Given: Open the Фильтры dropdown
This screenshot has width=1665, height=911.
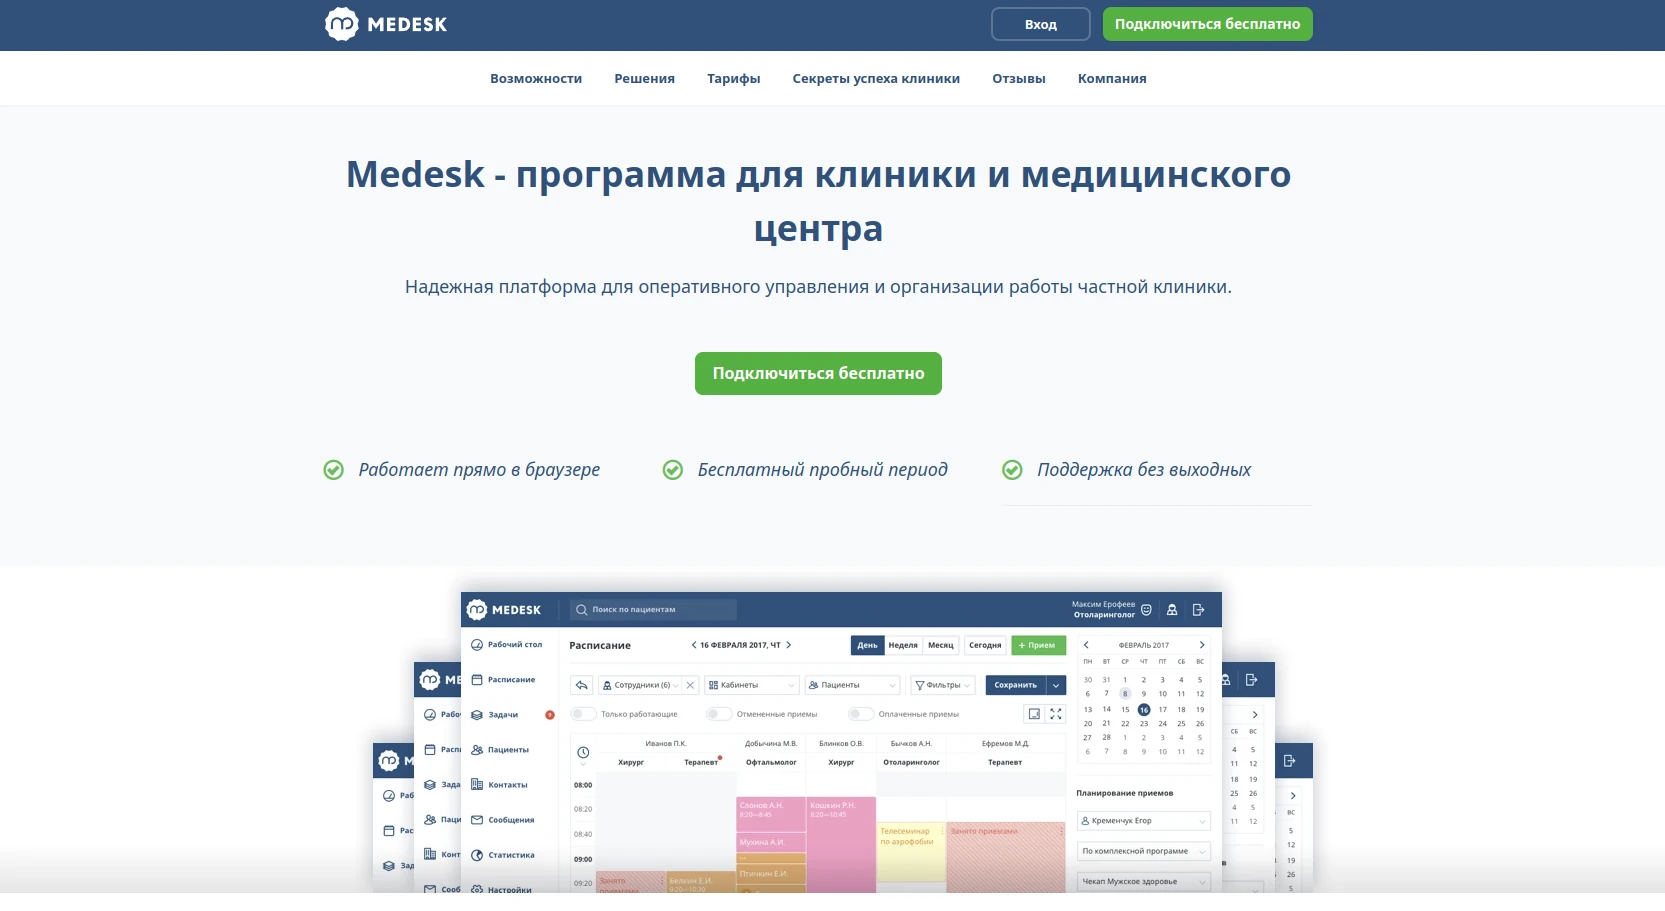Looking at the screenshot, I should click(943, 685).
